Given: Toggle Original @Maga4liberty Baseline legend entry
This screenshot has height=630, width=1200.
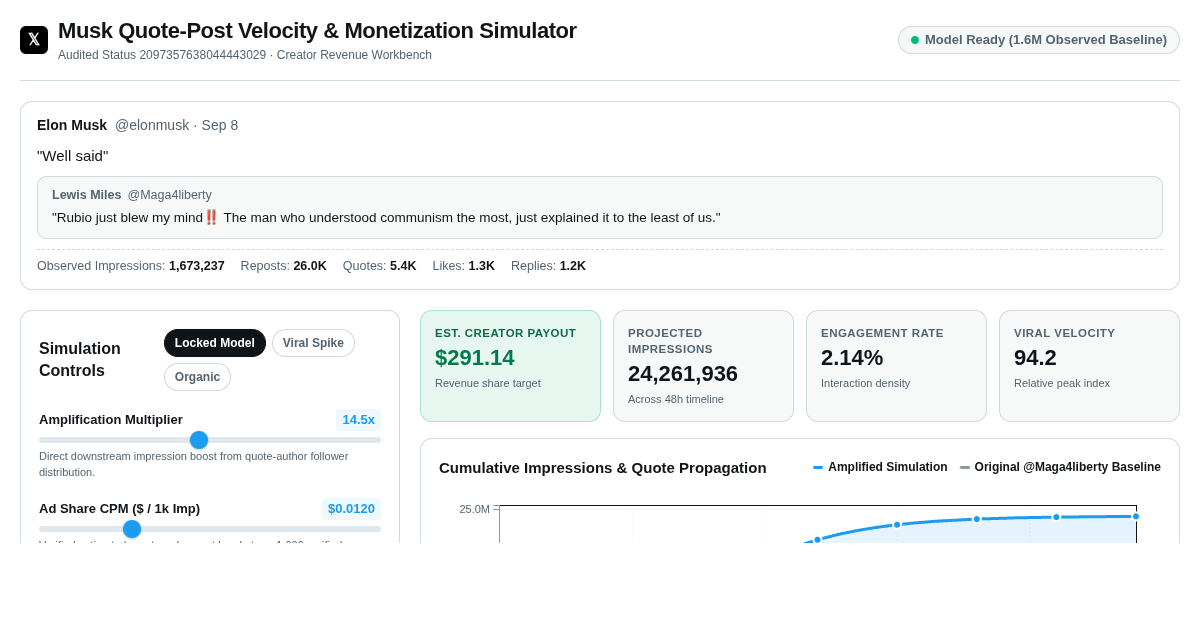Looking at the screenshot, I should click(x=1060, y=467).
